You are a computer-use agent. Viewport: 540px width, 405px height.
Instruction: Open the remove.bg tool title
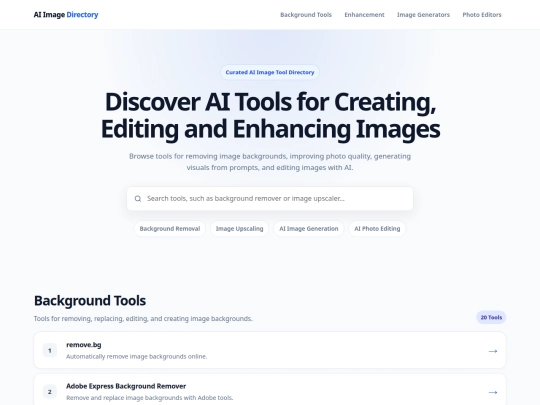[84, 345]
